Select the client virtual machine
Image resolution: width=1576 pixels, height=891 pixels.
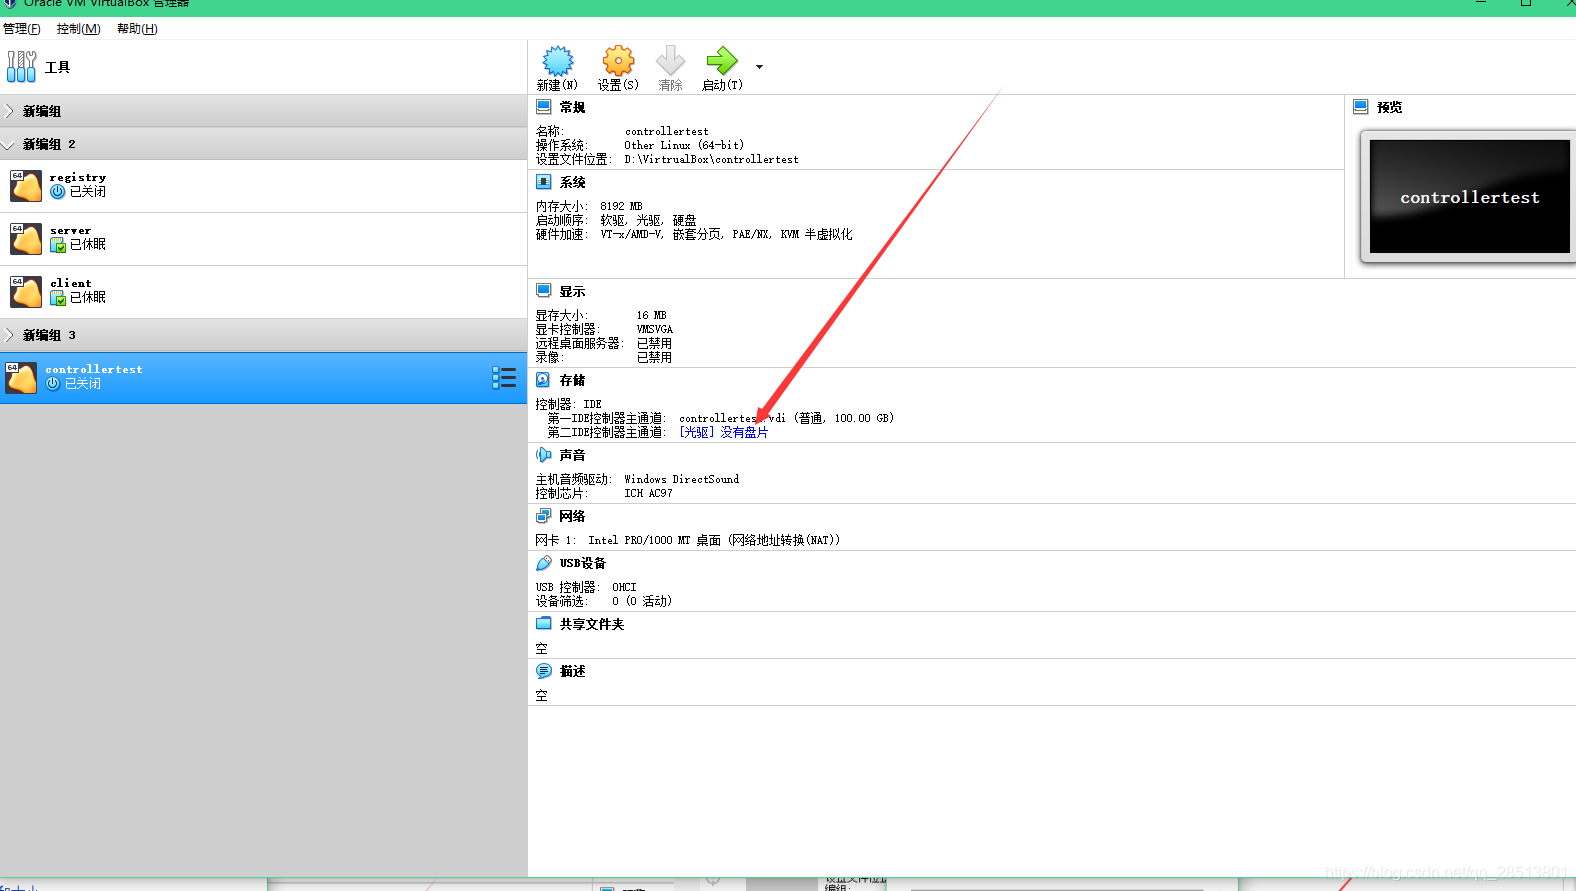coord(263,292)
